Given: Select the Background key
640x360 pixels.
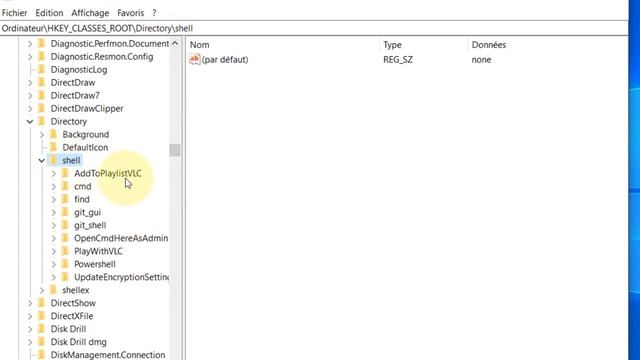Looking at the screenshot, I should point(86,135).
